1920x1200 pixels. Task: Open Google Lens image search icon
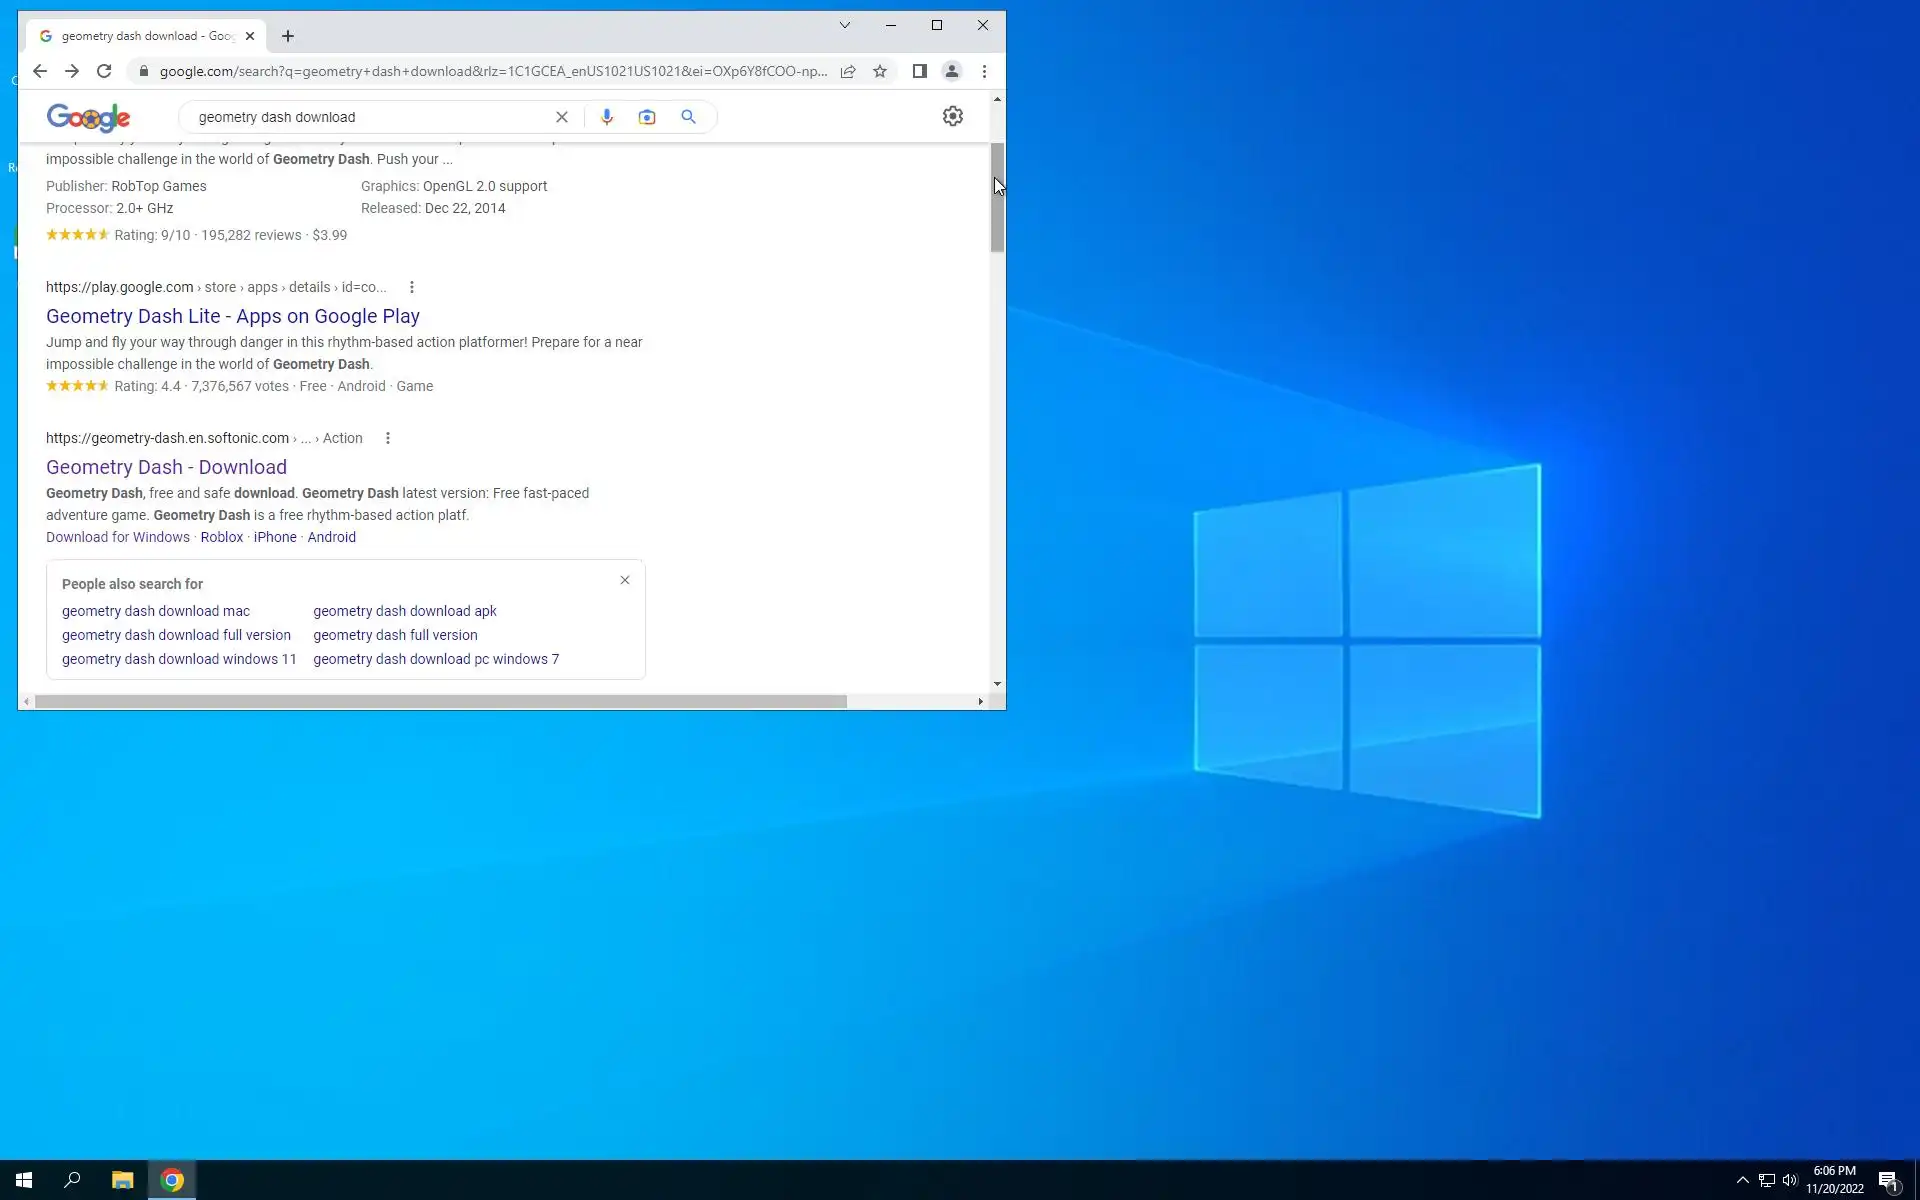click(x=647, y=117)
